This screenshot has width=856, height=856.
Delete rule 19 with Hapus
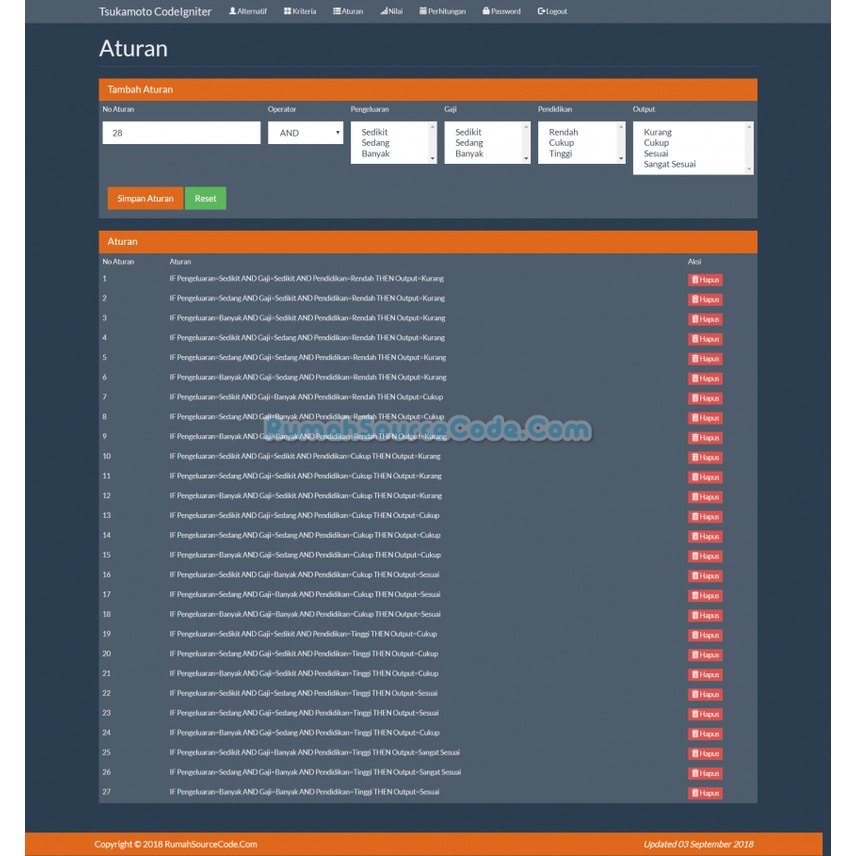tap(705, 635)
